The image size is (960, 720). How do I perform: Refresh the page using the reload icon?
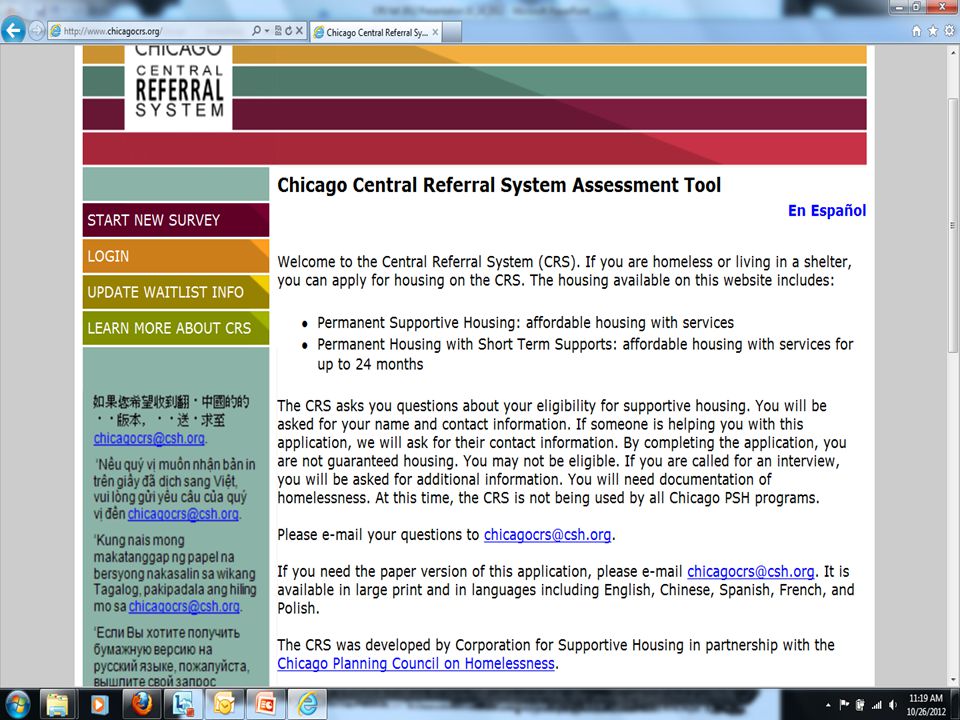(x=288, y=31)
